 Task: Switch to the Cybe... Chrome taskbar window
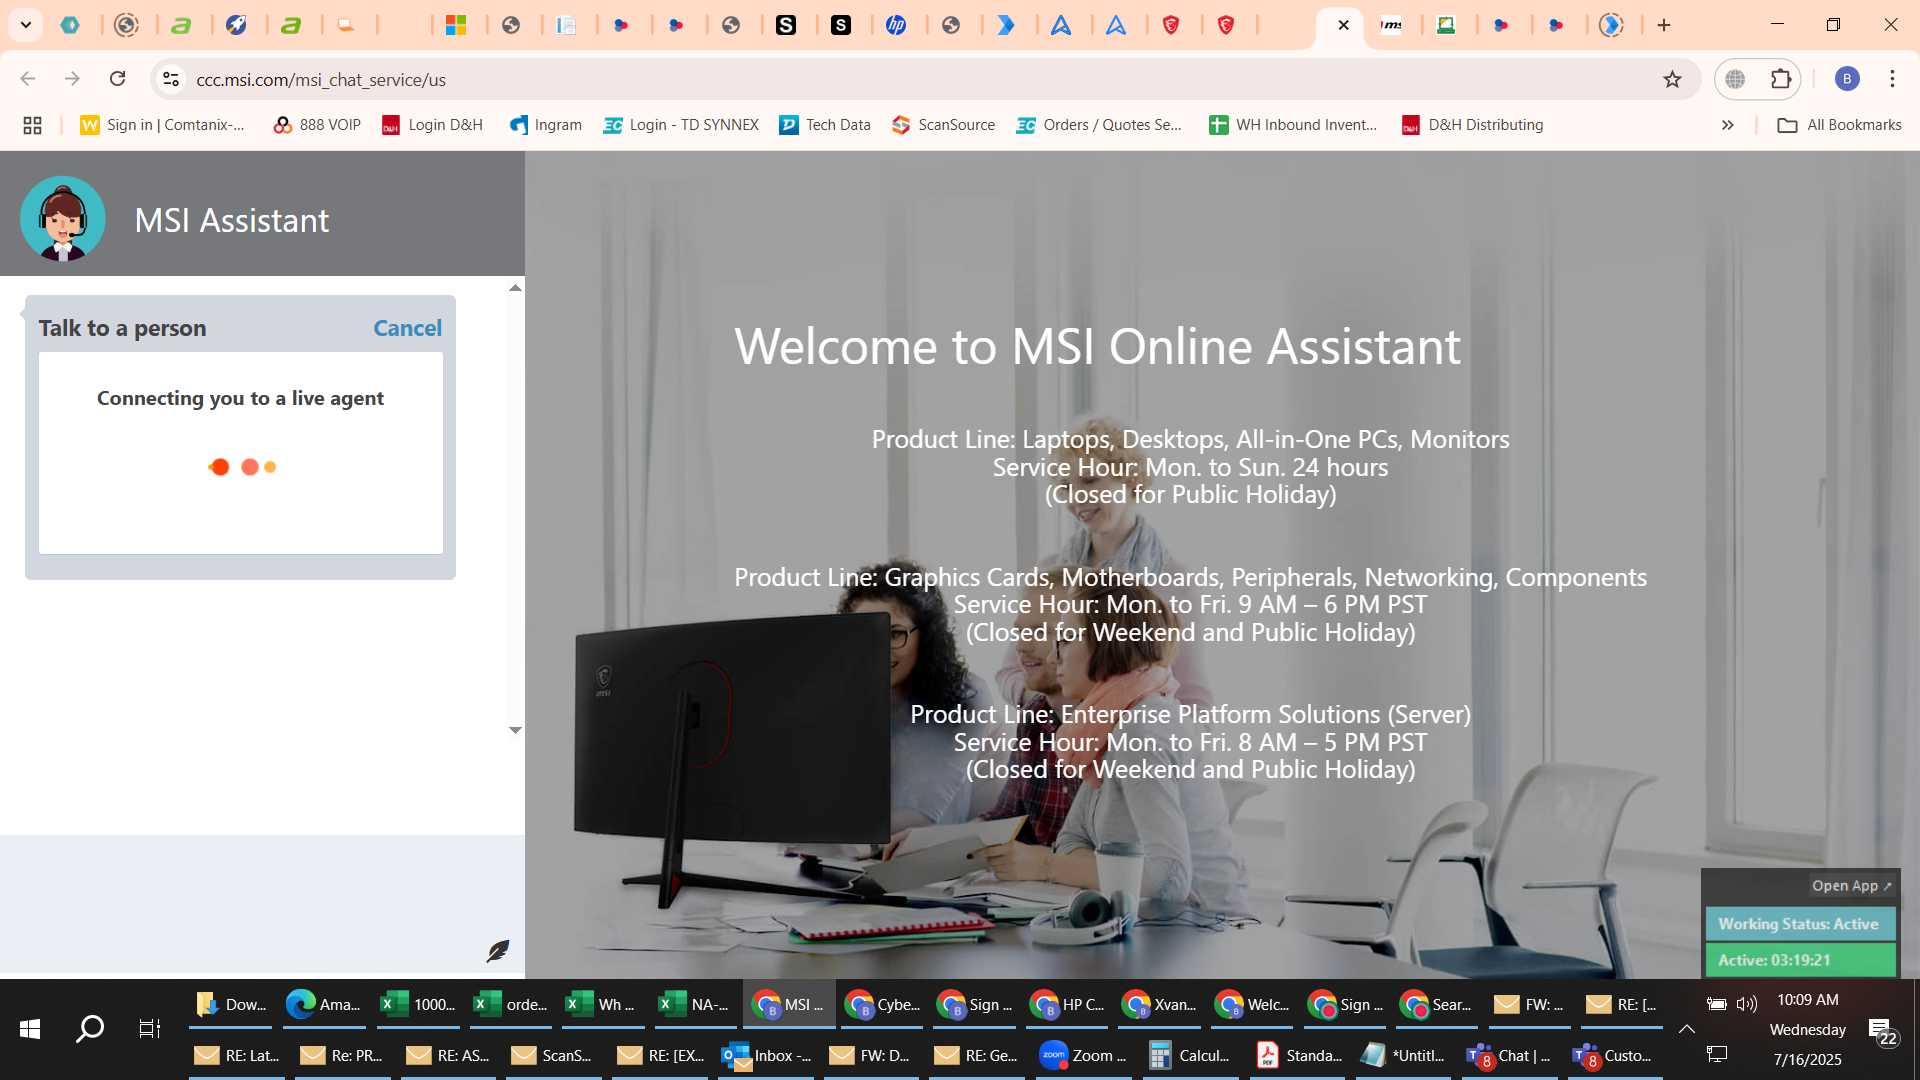tap(883, 1005)
